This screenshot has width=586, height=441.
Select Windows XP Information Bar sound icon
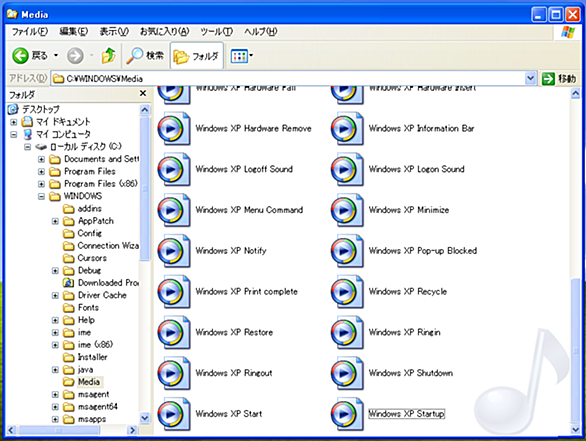tap(347, 129)
